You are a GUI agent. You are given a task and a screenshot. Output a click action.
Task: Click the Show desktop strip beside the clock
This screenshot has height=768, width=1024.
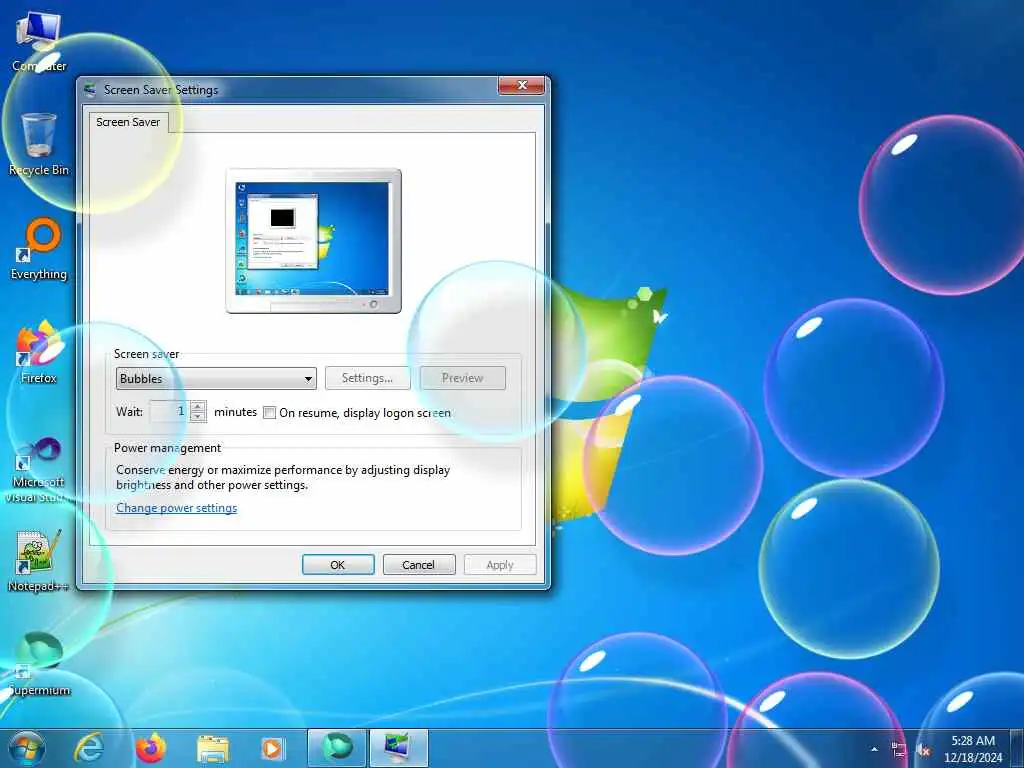point(1017,748)
